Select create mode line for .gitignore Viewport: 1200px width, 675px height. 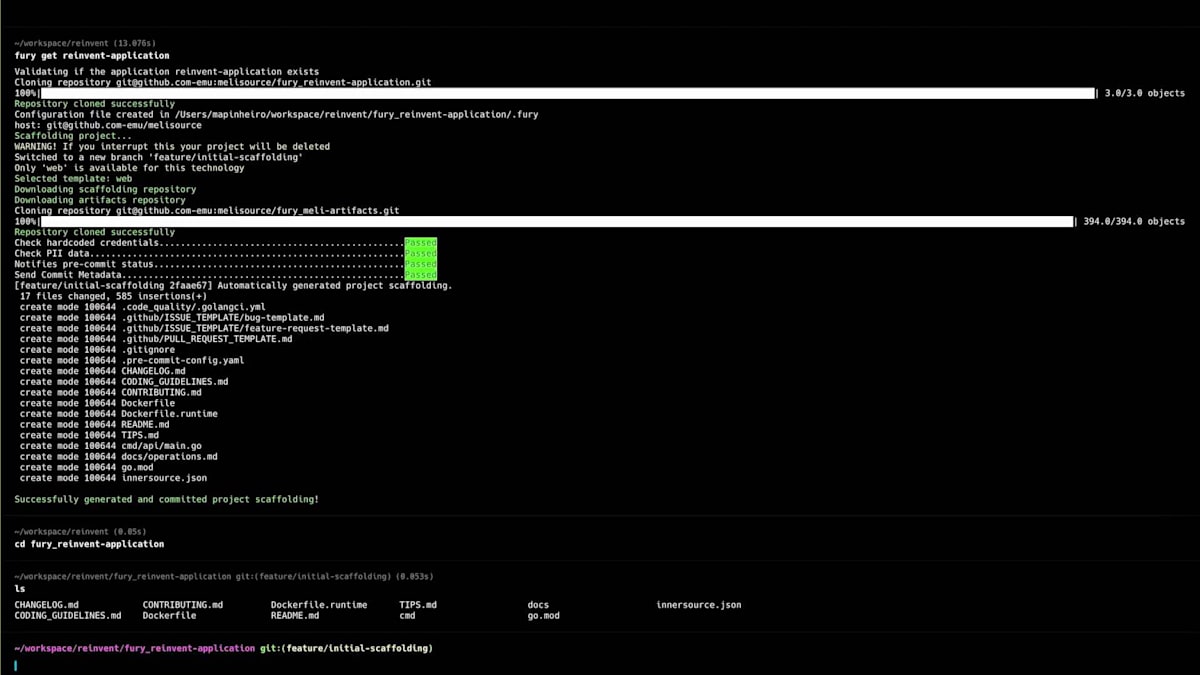tap(97, 350)
